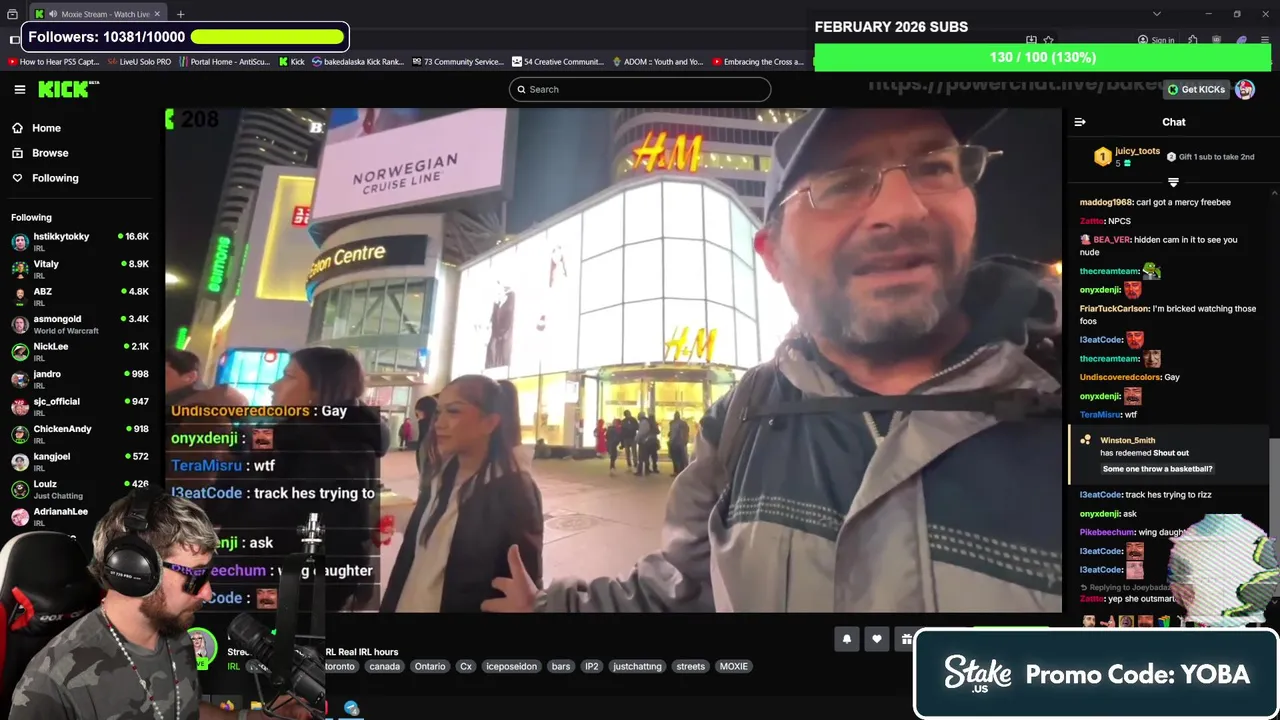Screen dimensions: 1280x720
Task: Open the kangjoel channel
Action: 80,461
